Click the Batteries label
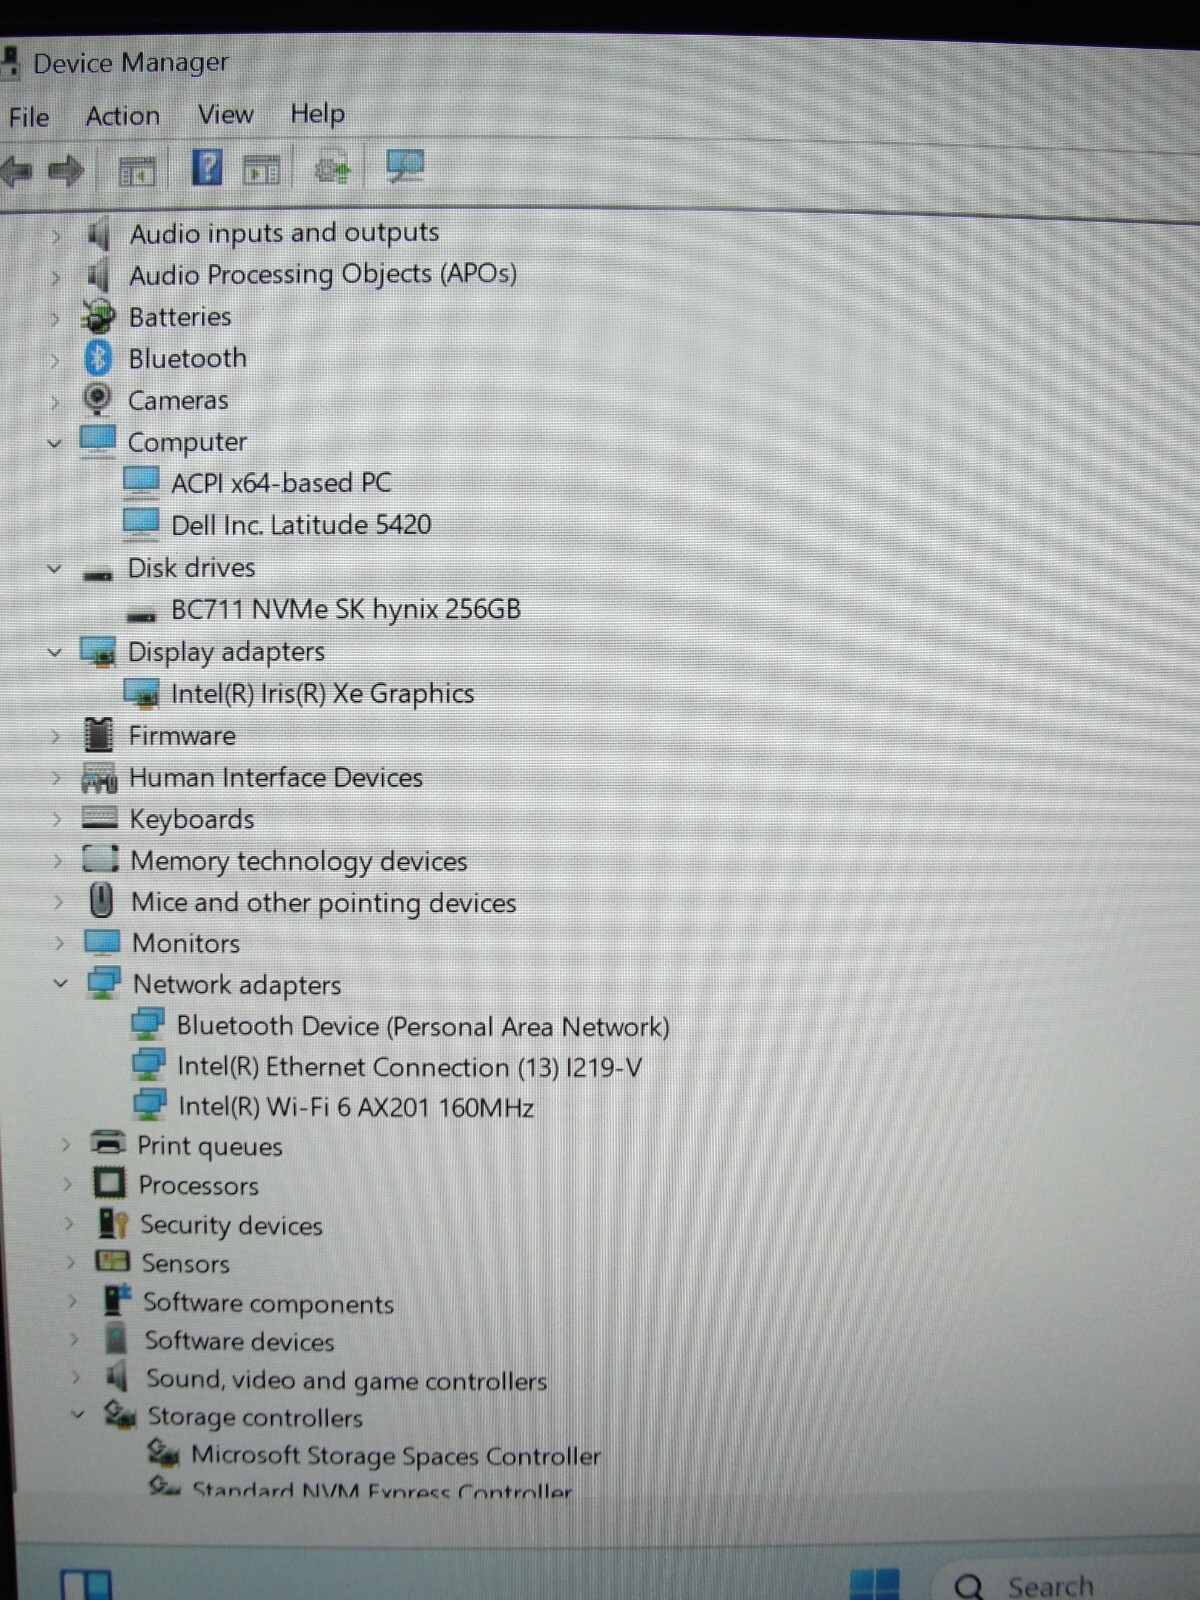 tap(180, 317)
